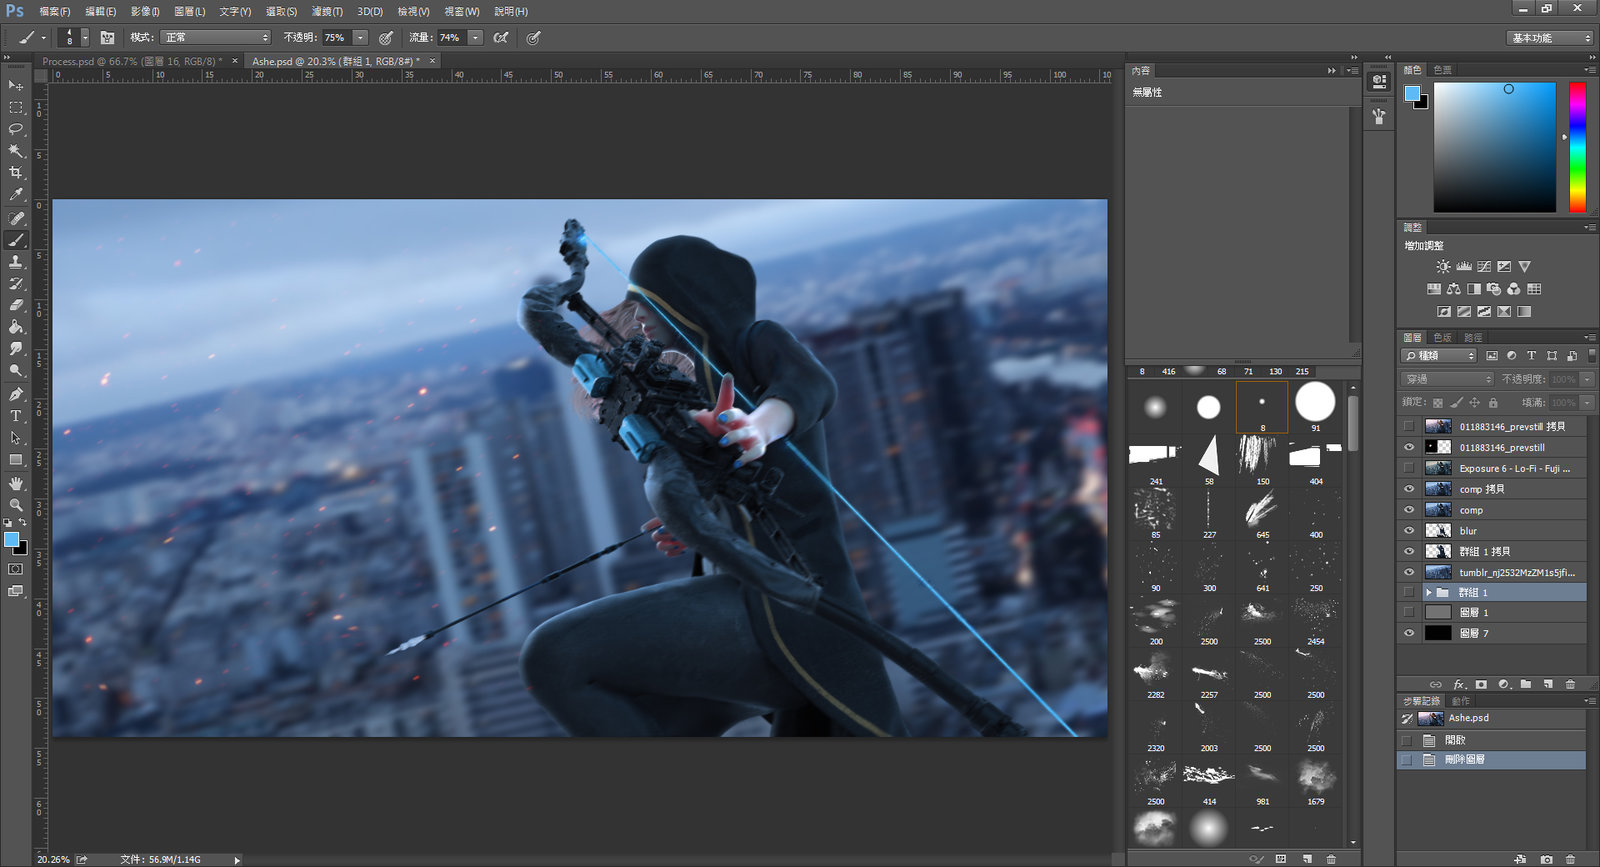1600x867 pixels.
Task: Open blending mode 穿過 dropdown
Action: [1447, 379]
